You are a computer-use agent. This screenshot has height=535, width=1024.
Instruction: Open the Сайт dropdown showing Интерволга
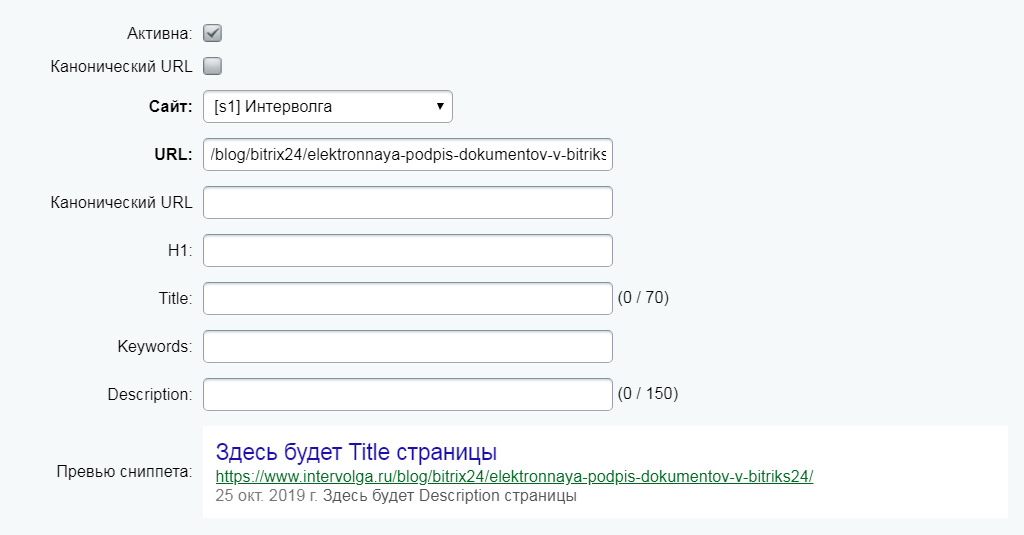[x=328, y=106]
